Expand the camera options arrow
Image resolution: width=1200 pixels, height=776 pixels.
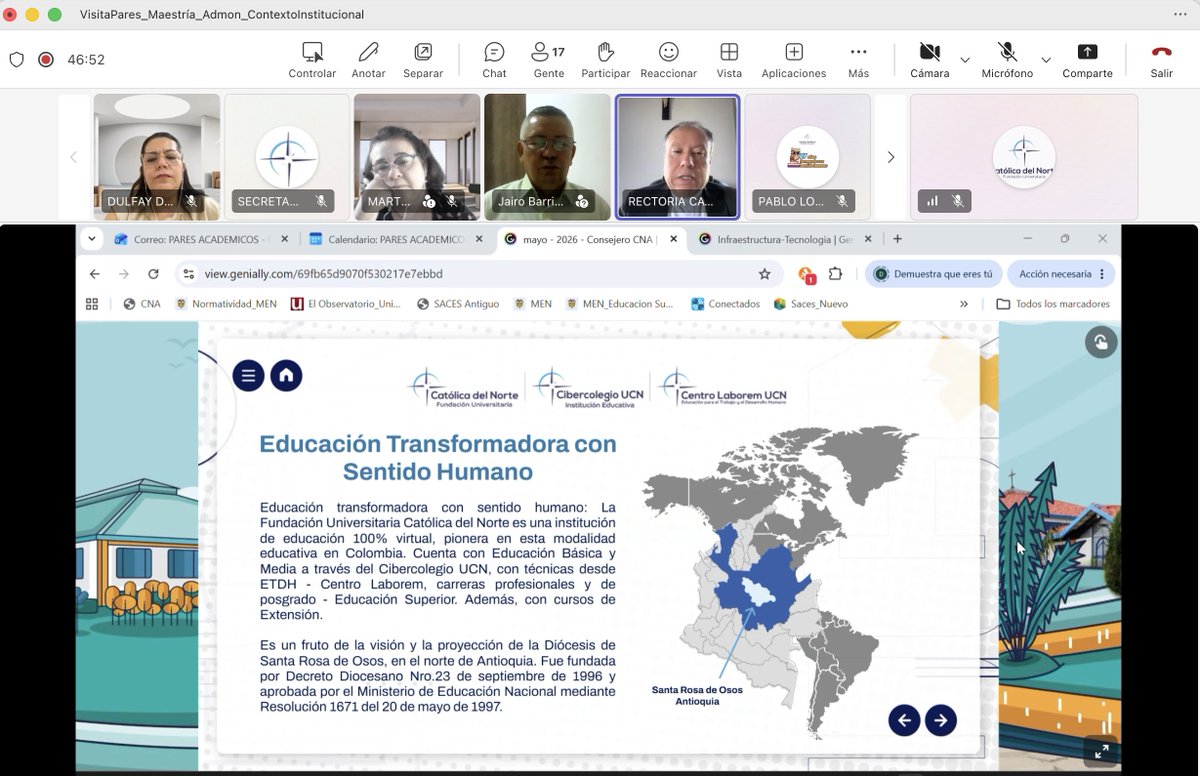coord(965,60)
